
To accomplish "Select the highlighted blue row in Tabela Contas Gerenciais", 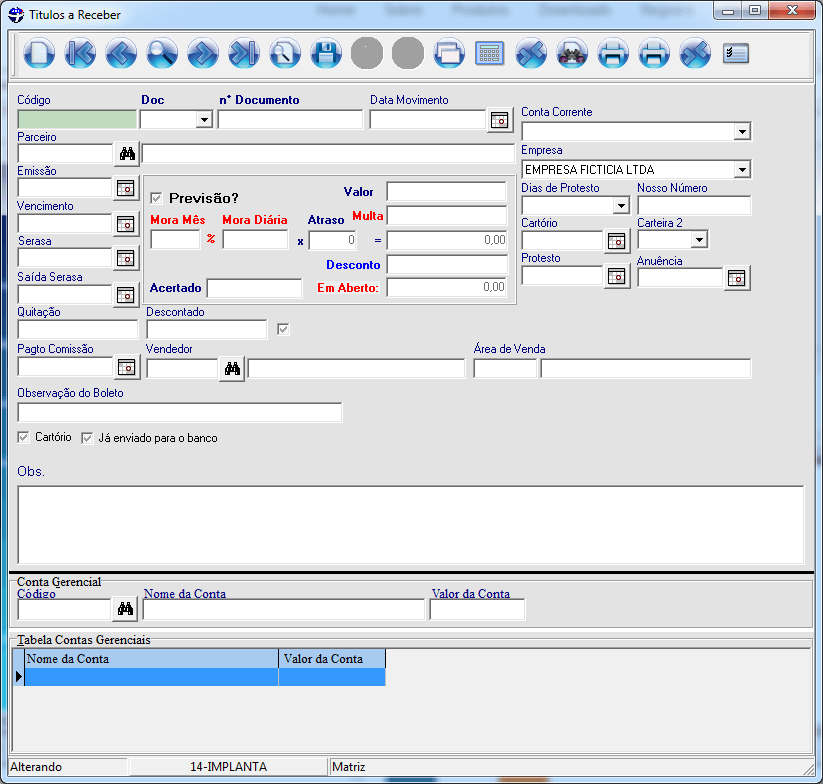I will point(205,677).
